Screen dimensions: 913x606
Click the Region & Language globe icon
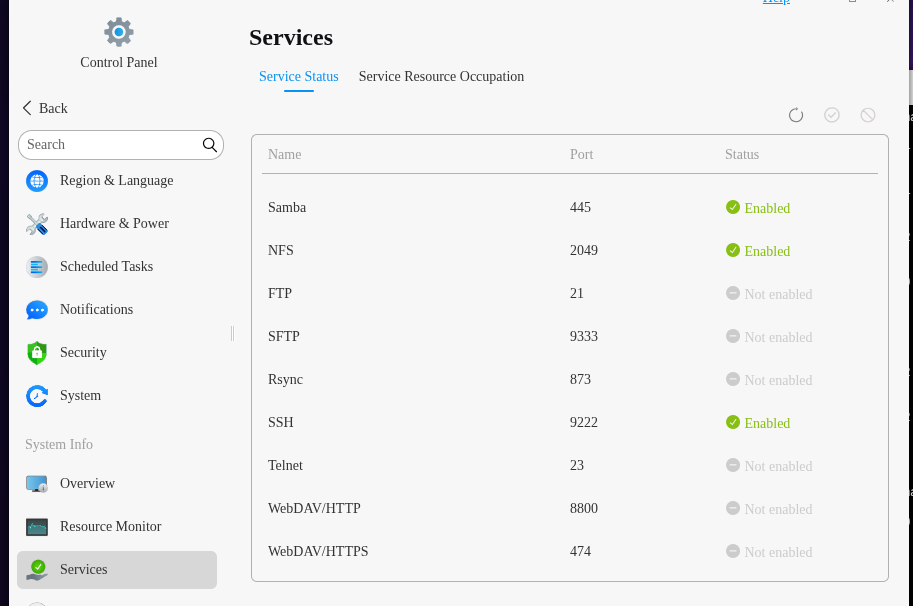[37, 181]
